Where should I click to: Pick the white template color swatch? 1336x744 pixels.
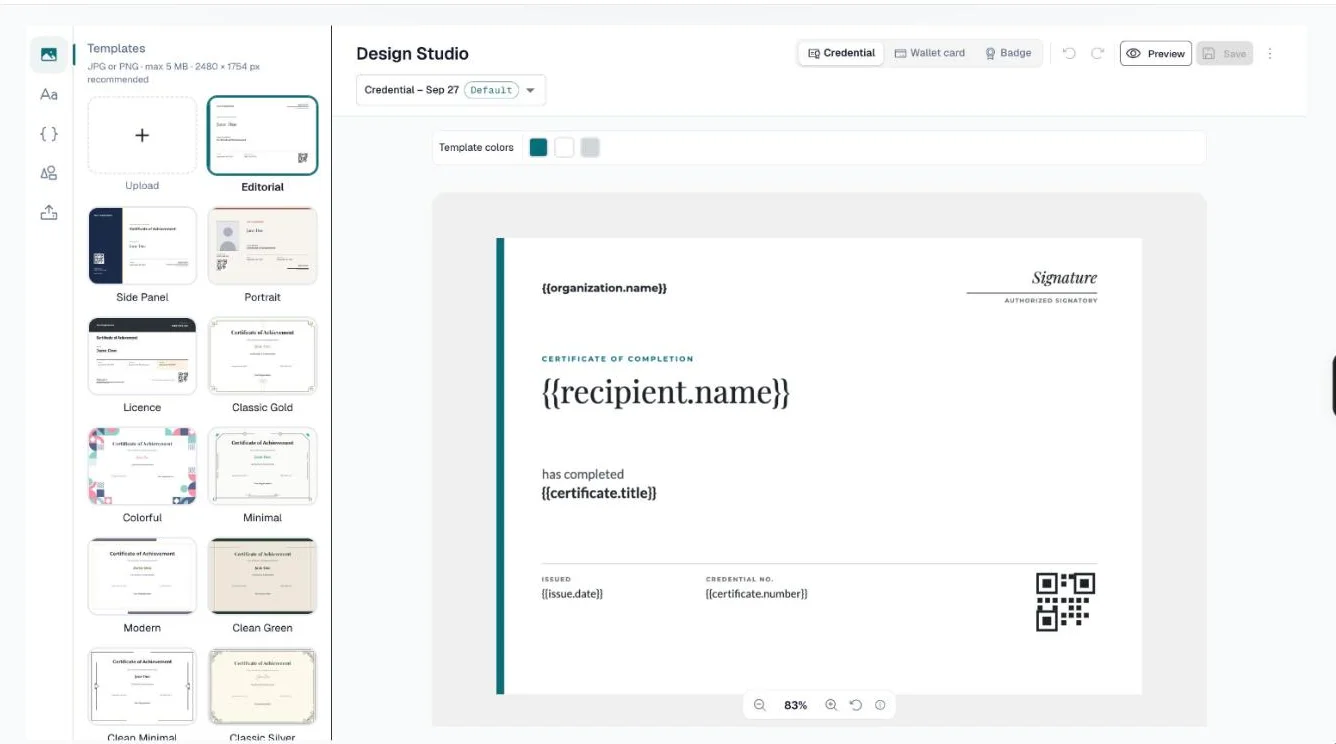pos(564,148)
